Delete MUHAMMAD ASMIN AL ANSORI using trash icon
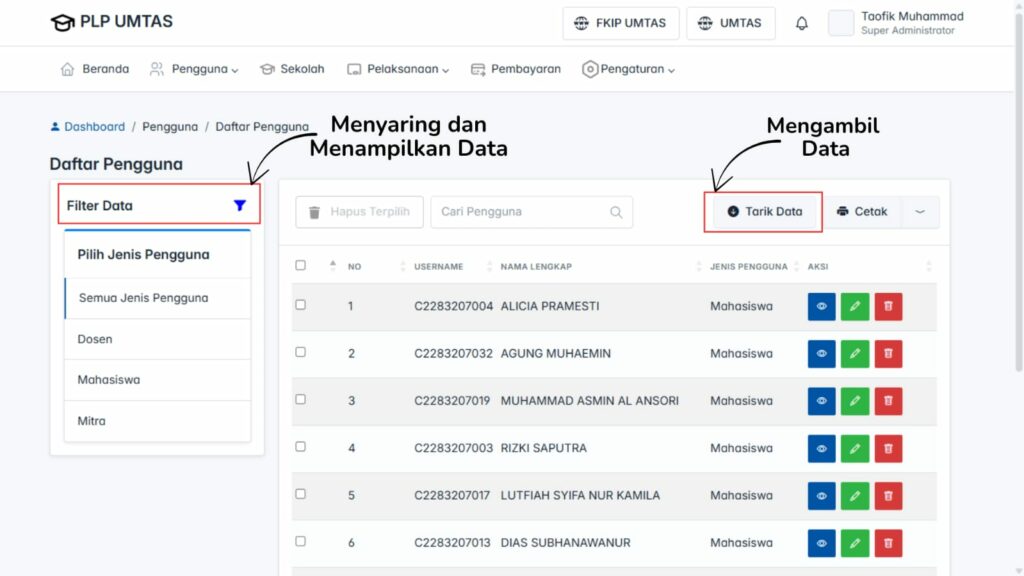This screenshot has width=1024, height=576. [888, 401]
